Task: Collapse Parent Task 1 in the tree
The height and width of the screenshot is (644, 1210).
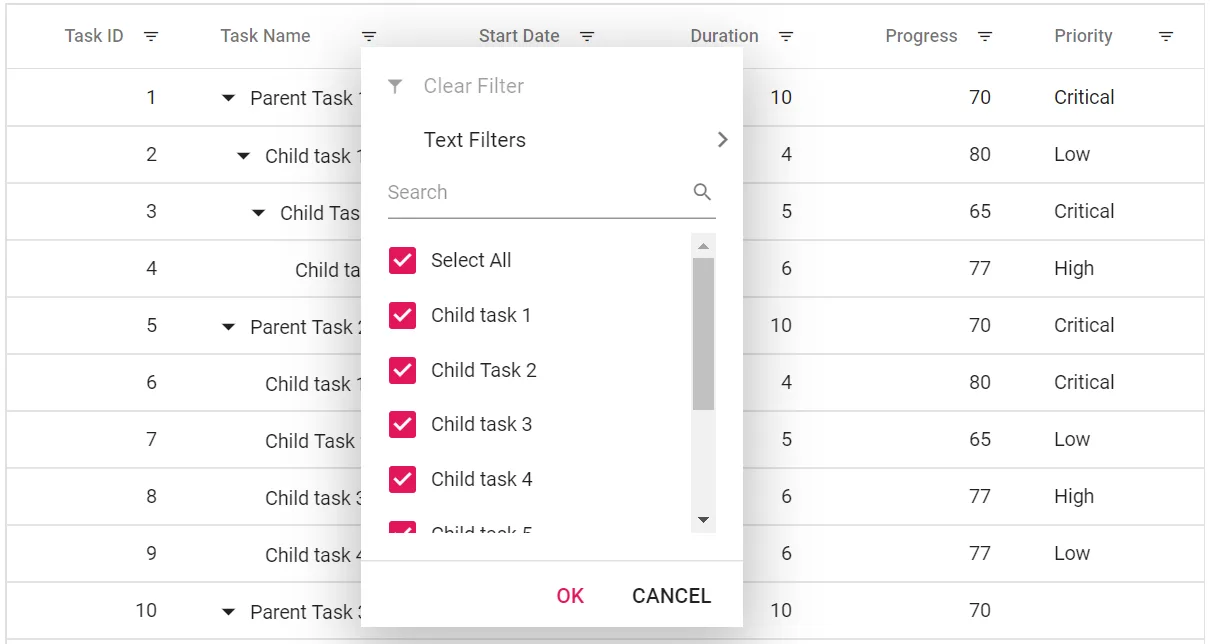Action: click(x=228, y=98)
